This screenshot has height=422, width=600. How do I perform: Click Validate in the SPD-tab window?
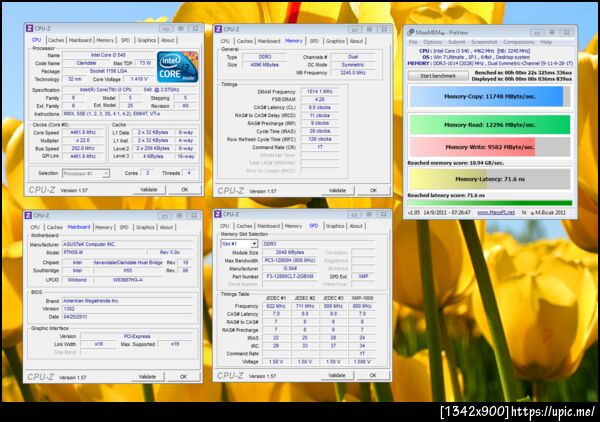pyautogui.click(x=337, y=375)
